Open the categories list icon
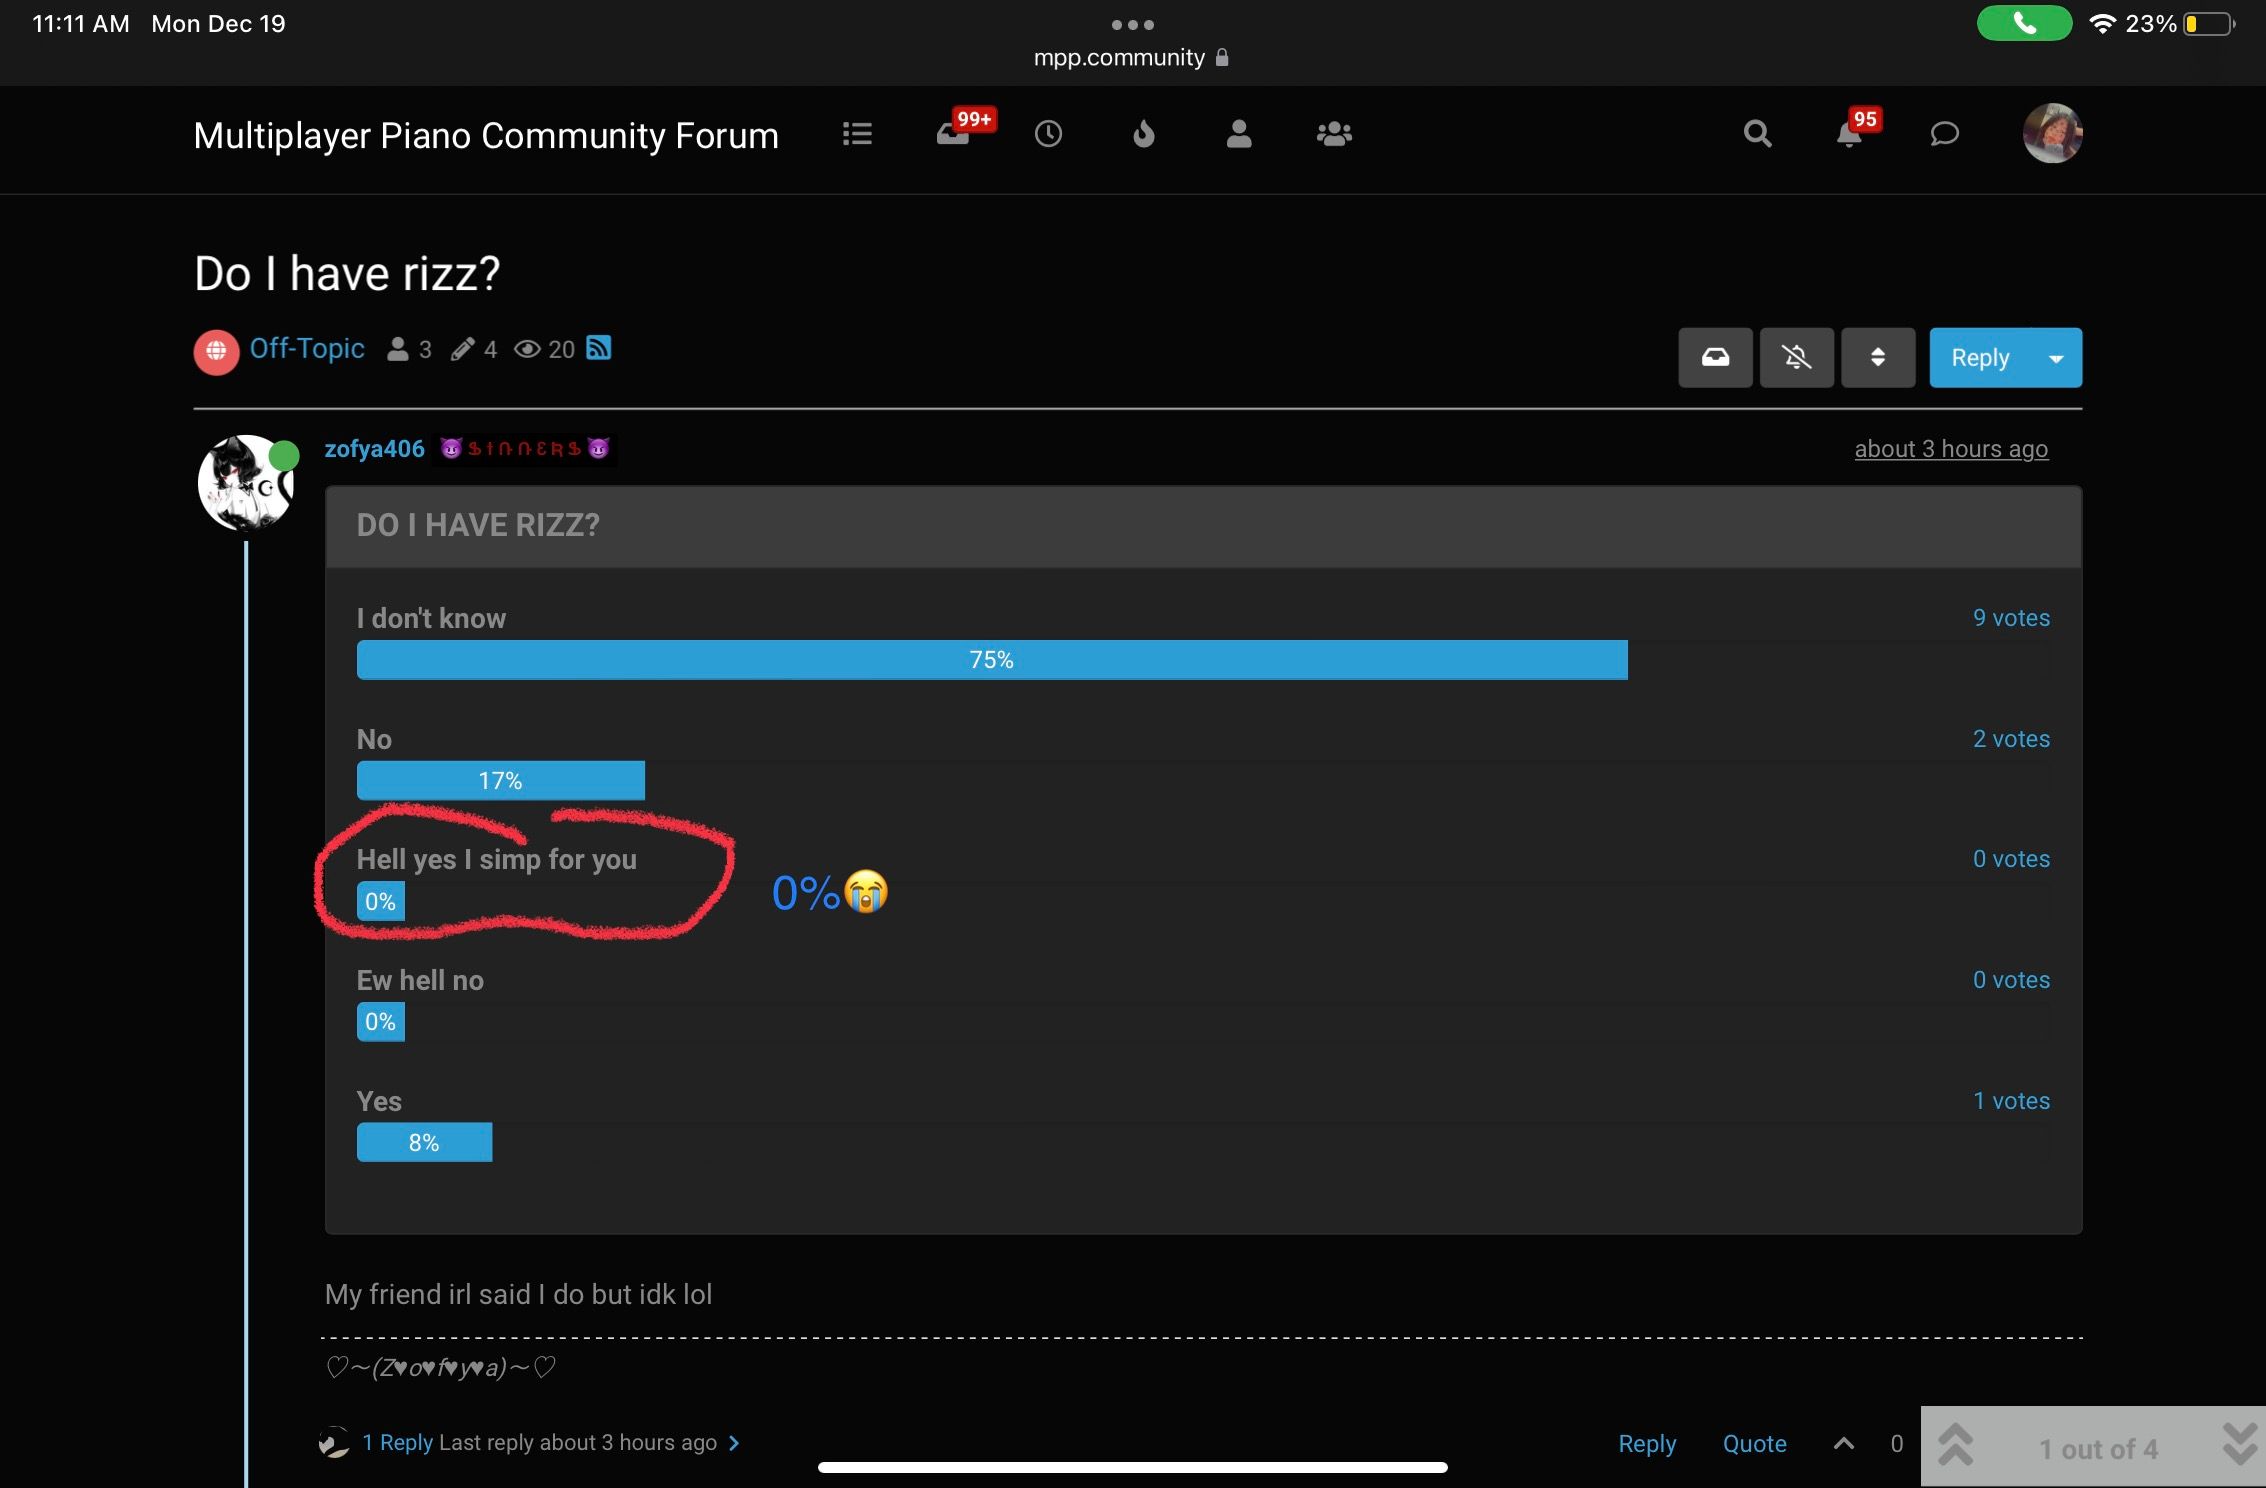The height and width of the screenshot is (1488, 2266). click(857, 134)
